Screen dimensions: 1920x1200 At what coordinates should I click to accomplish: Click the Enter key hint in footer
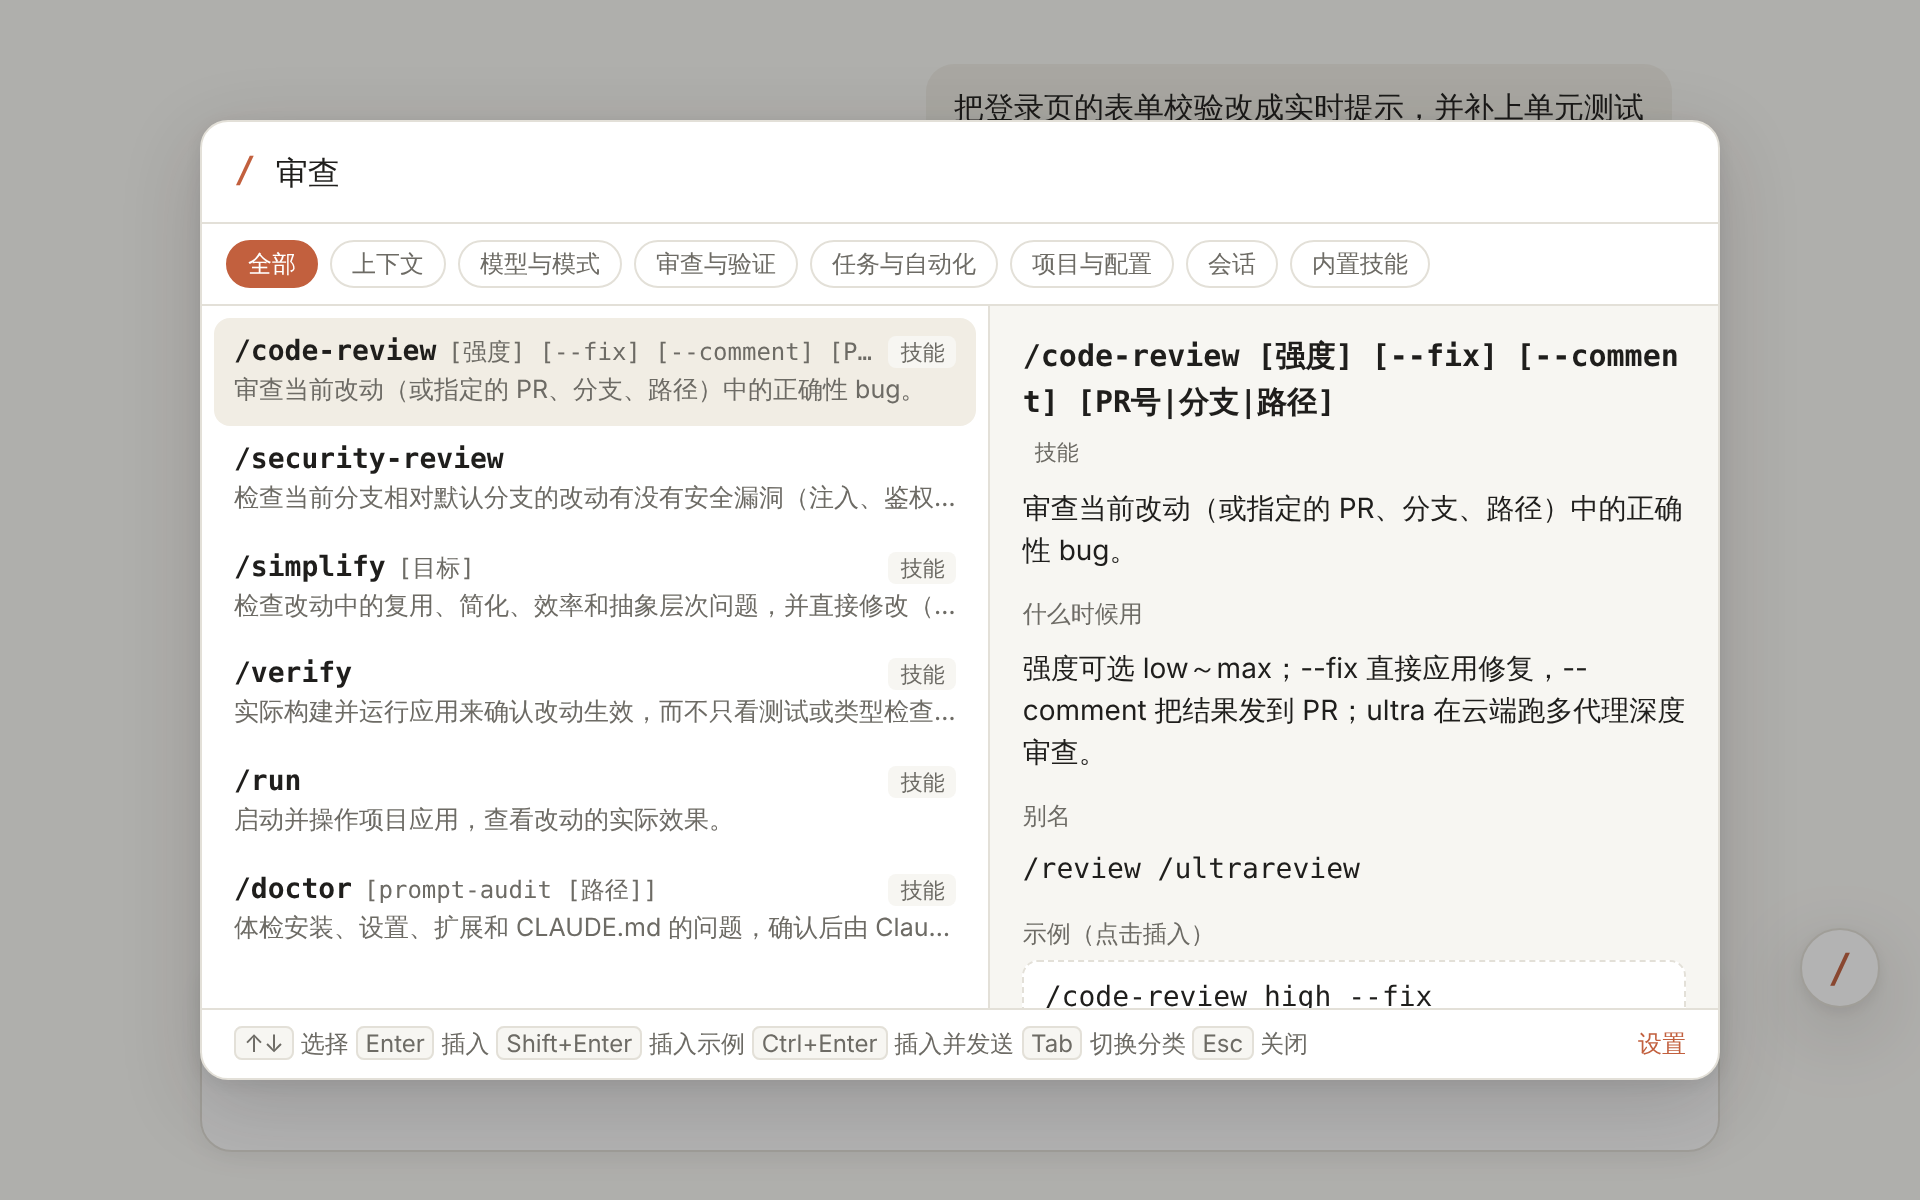tap(395, 1044)
